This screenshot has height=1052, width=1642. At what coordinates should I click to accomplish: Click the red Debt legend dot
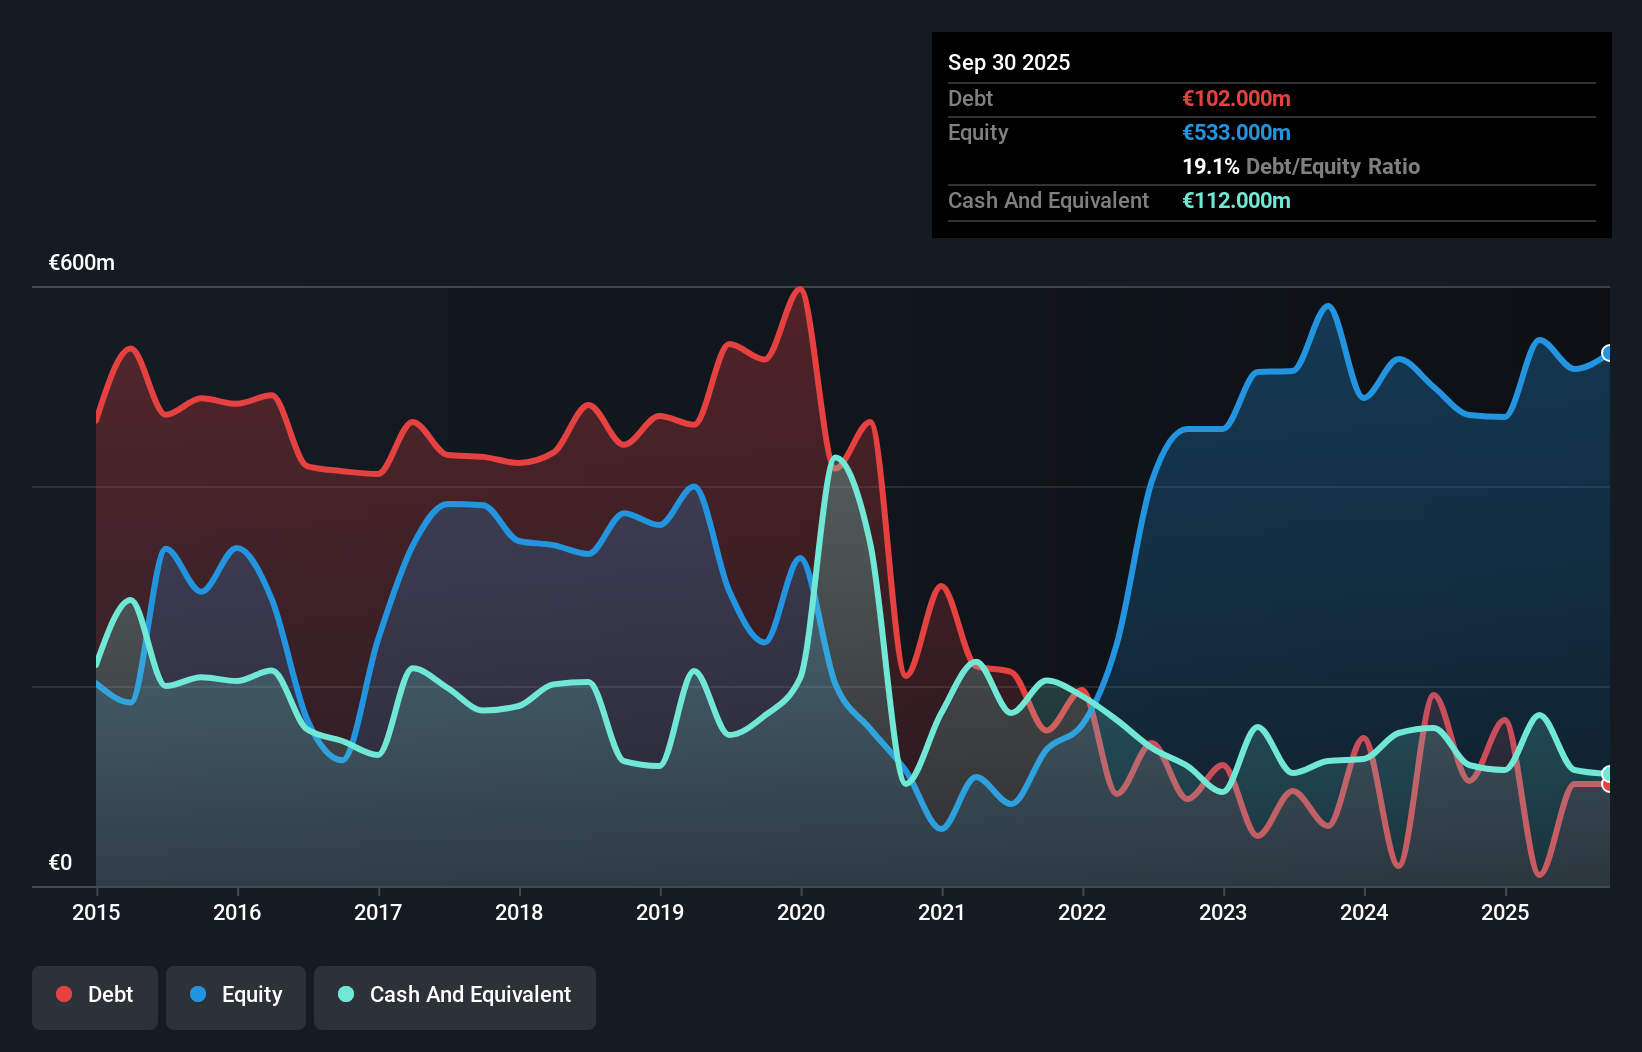pyautogui.click(x=62, y=994)
